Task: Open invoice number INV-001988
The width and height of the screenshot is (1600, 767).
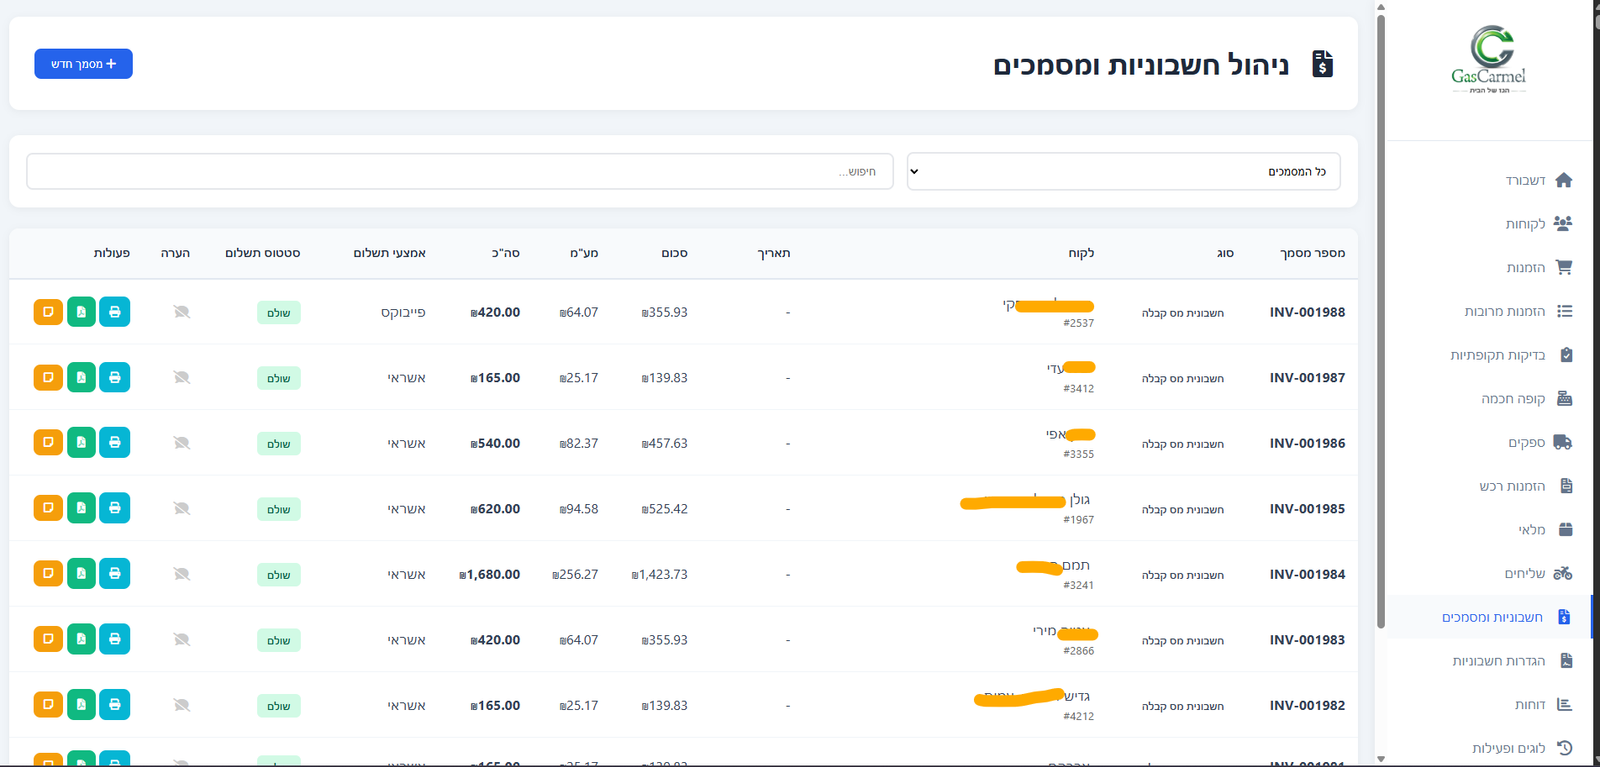Action: pyautogui.click(x=1307, y=312)
